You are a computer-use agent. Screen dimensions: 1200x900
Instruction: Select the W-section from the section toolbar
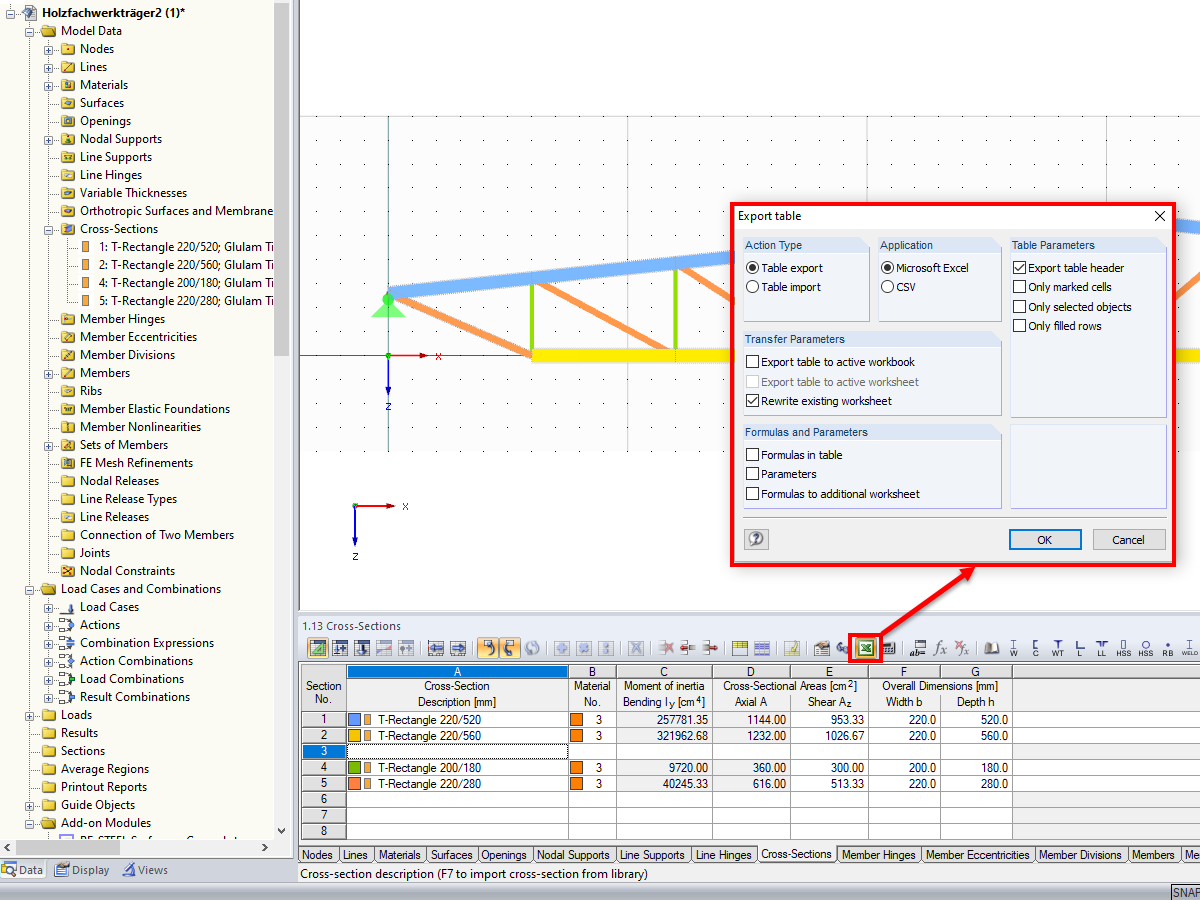(x=1013, y=648)
